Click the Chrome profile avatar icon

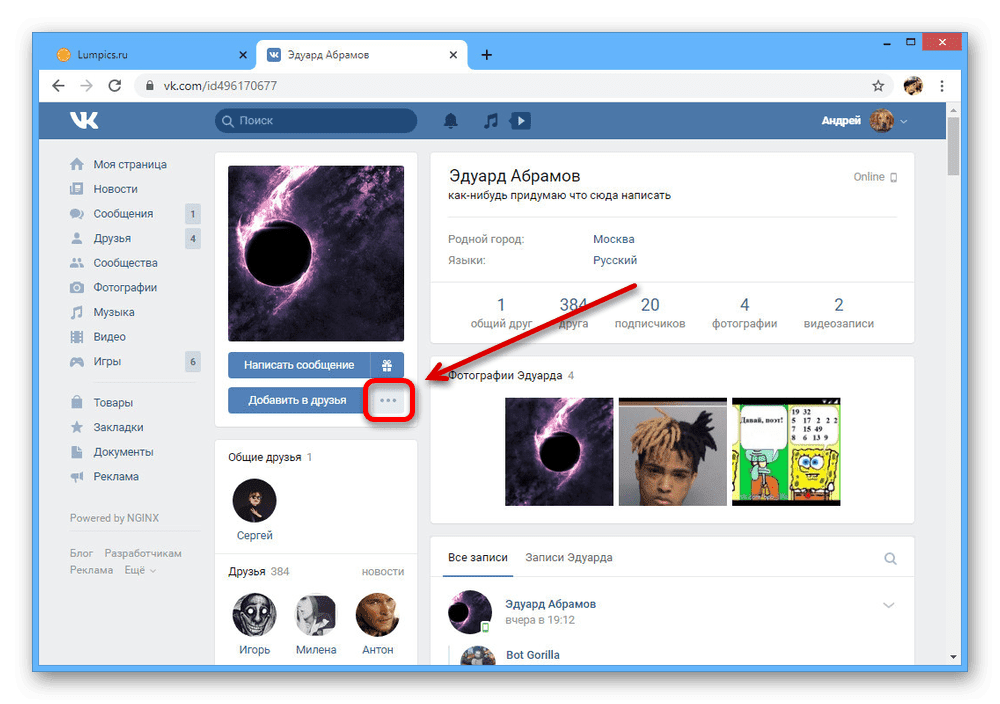[913, 85]
